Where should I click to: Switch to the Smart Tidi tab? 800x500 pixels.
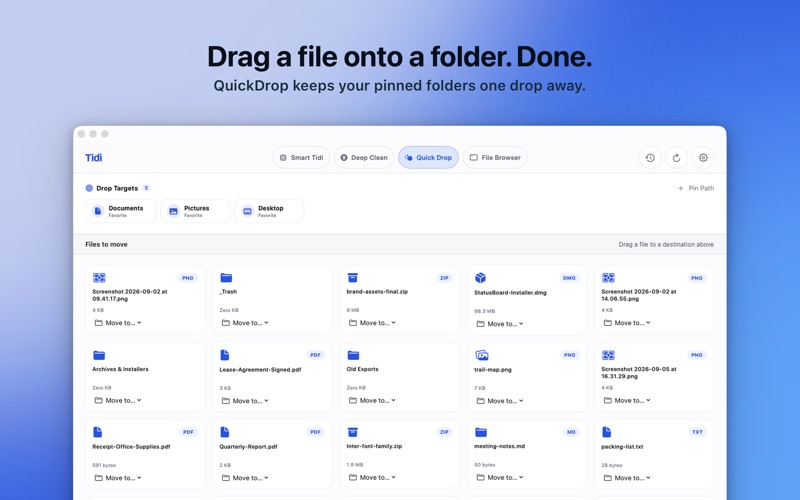pos(302,158)
